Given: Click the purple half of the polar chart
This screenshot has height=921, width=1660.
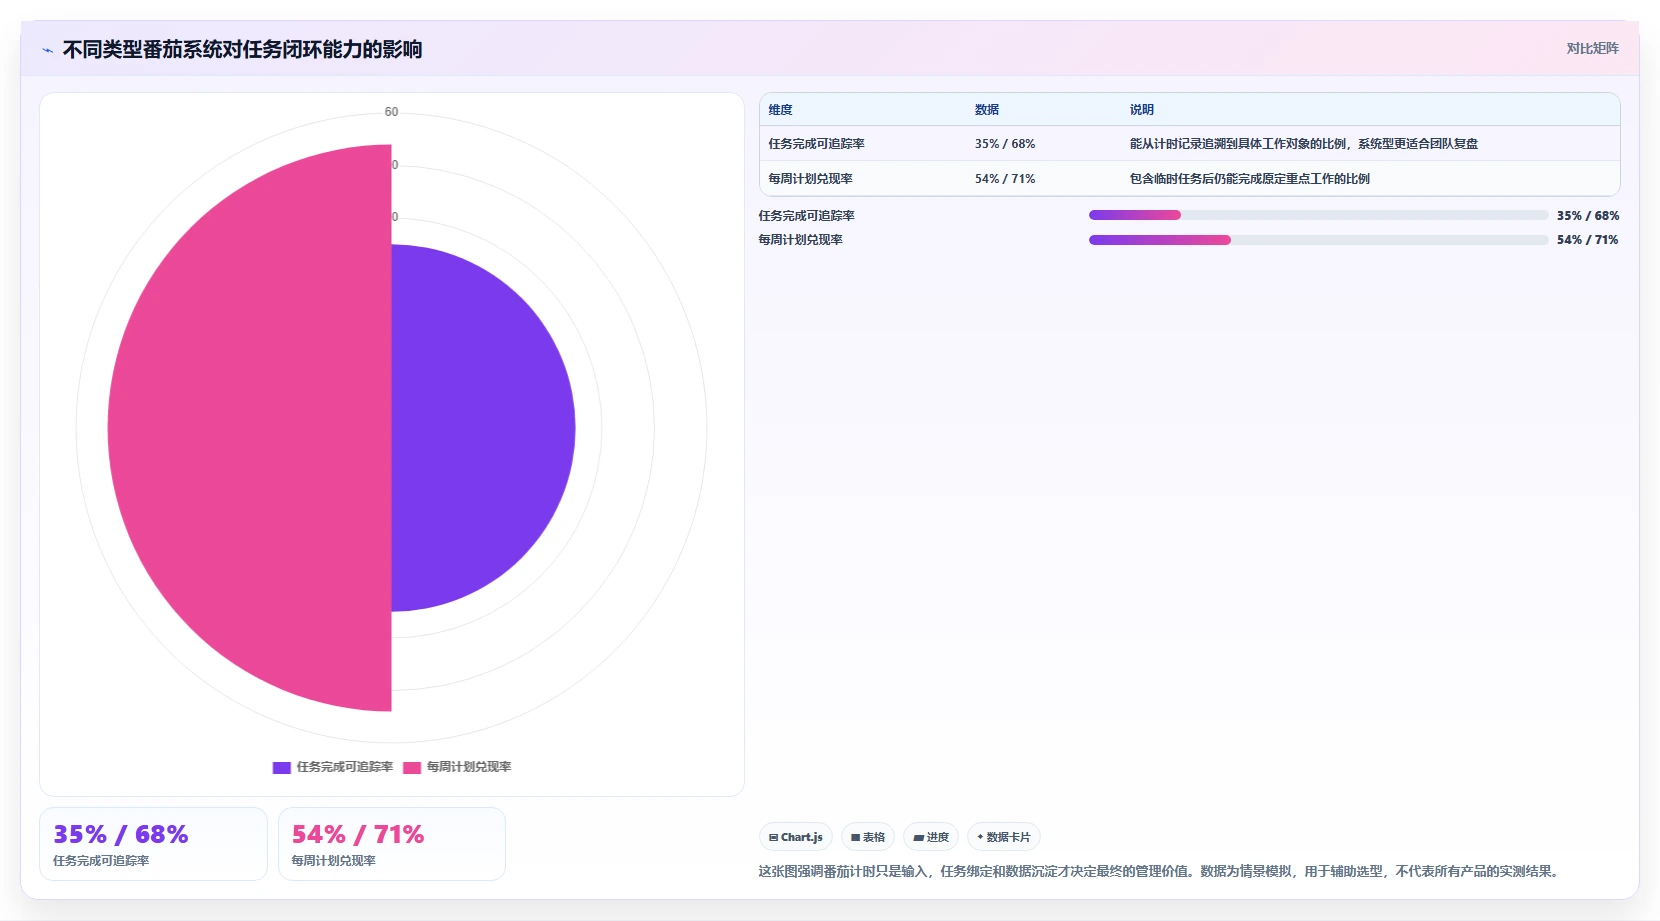Looking at the screenshot, I should [483, 428].
